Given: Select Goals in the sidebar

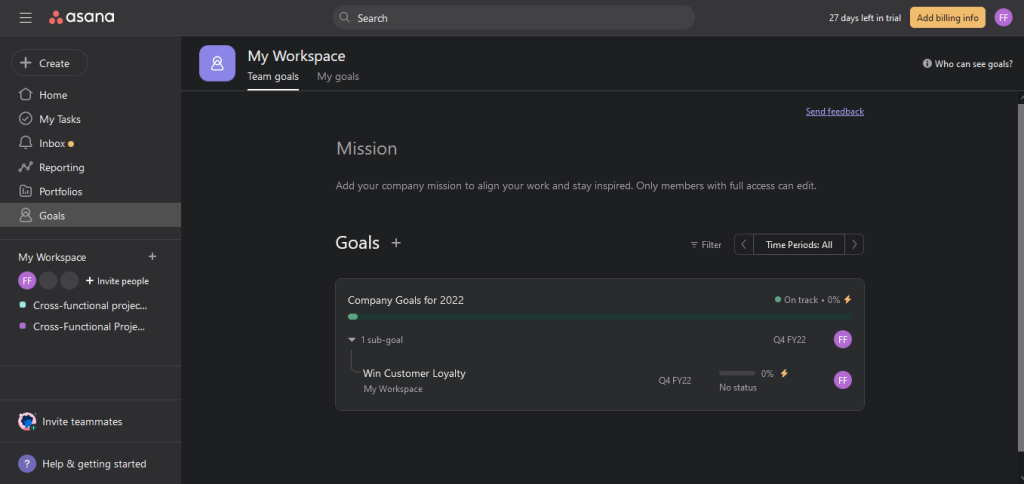Looking at the screenshot, I should pos(90,216).
